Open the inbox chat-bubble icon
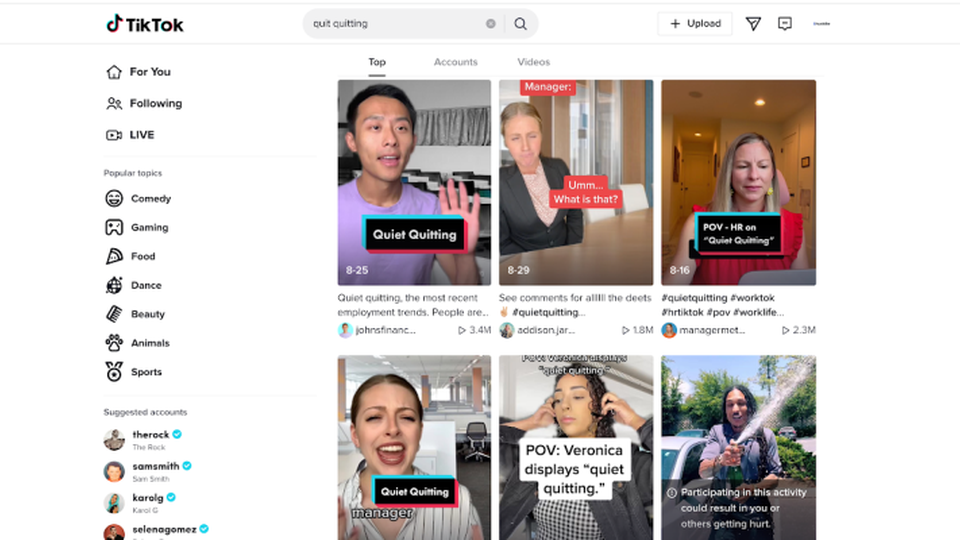960x540 pixels. [784, 23]
